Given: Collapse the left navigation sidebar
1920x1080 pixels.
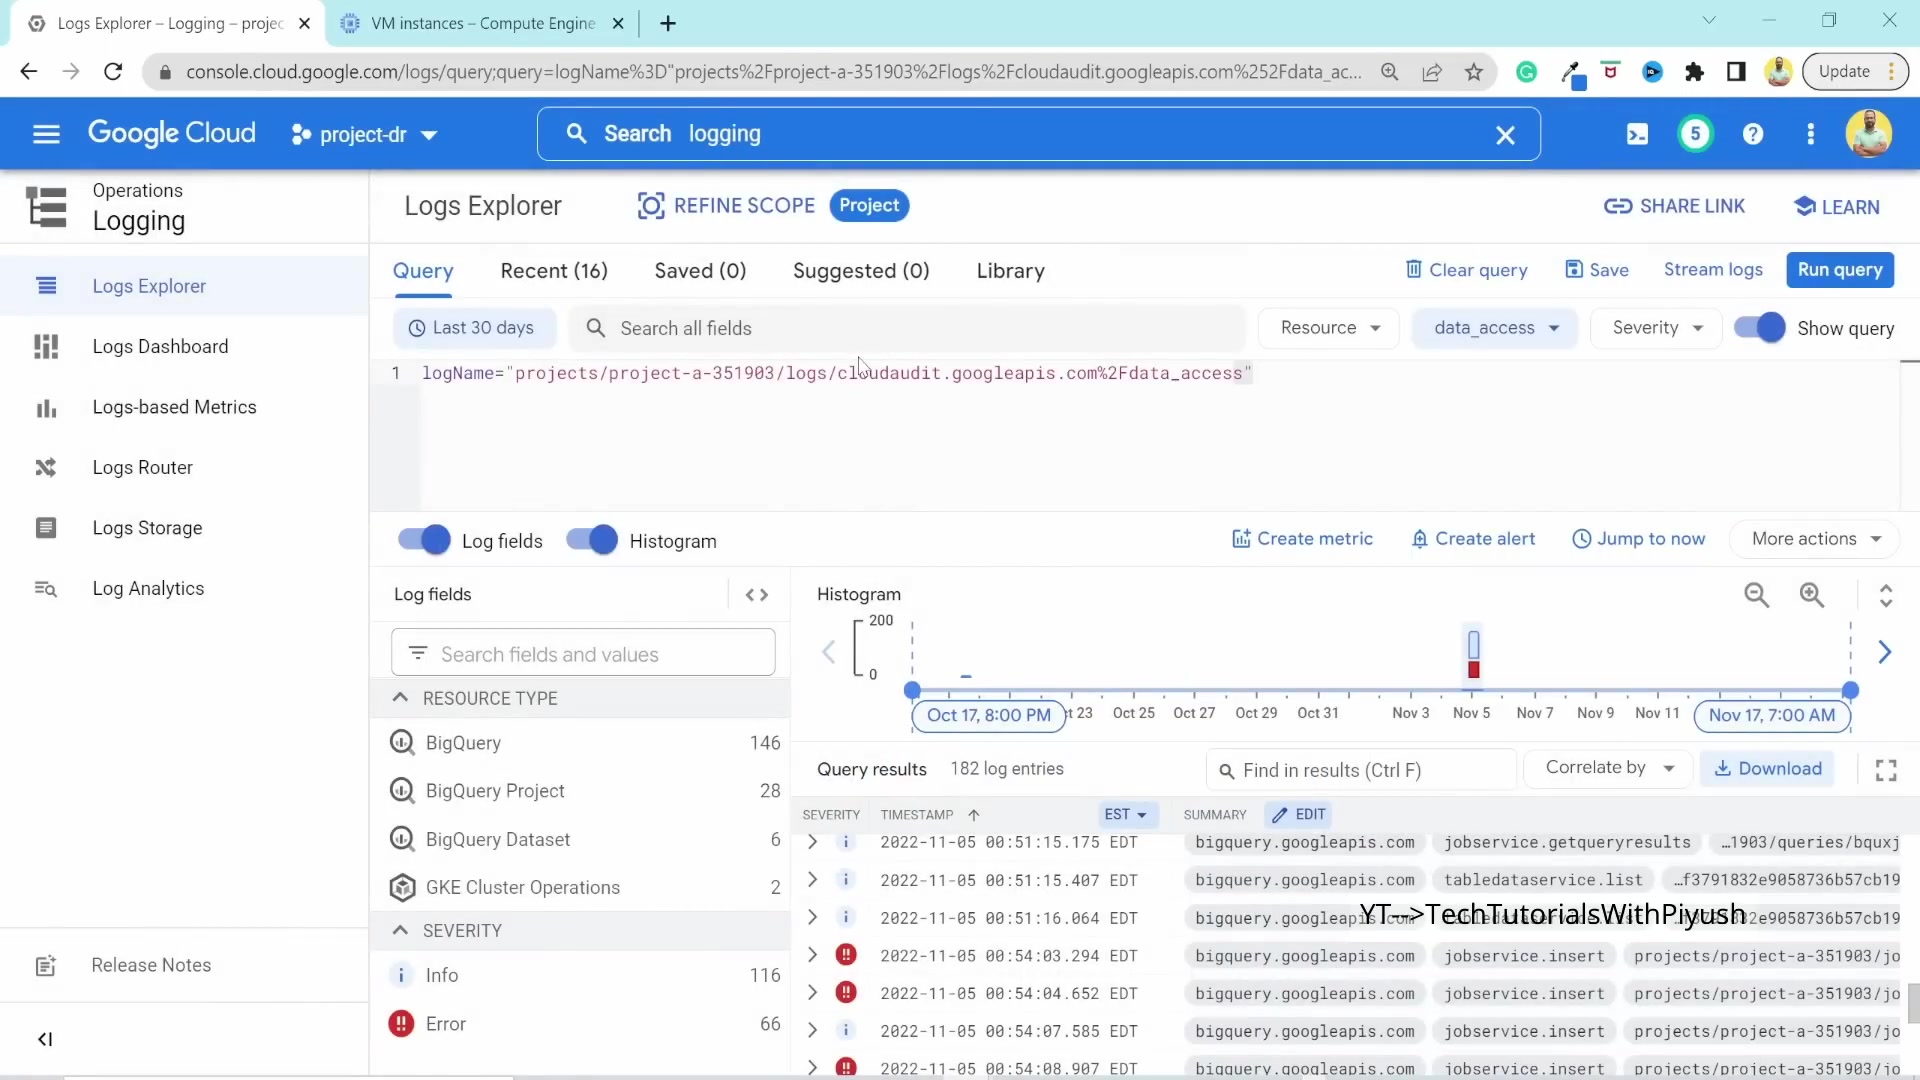Looking at the screenshot, I should coord(45,1039).
